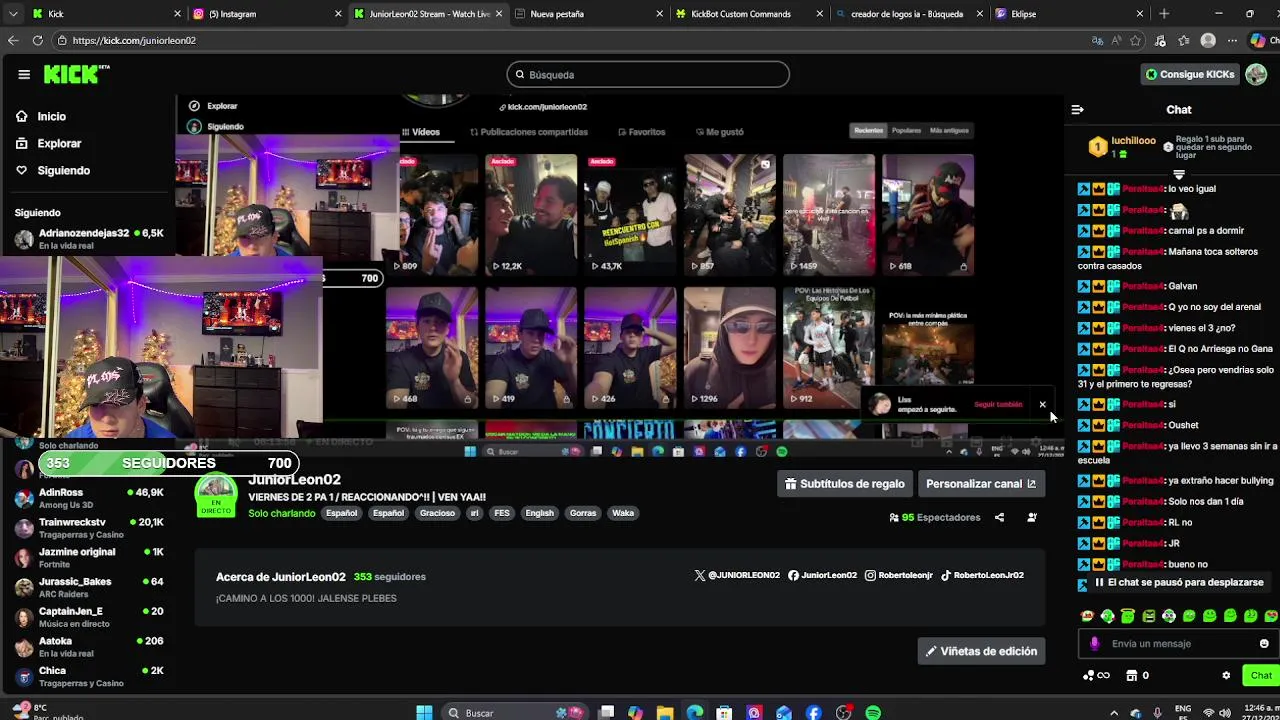Reload the page
The height and width of the screenshot is (720, 1280).
pos(37,40)
